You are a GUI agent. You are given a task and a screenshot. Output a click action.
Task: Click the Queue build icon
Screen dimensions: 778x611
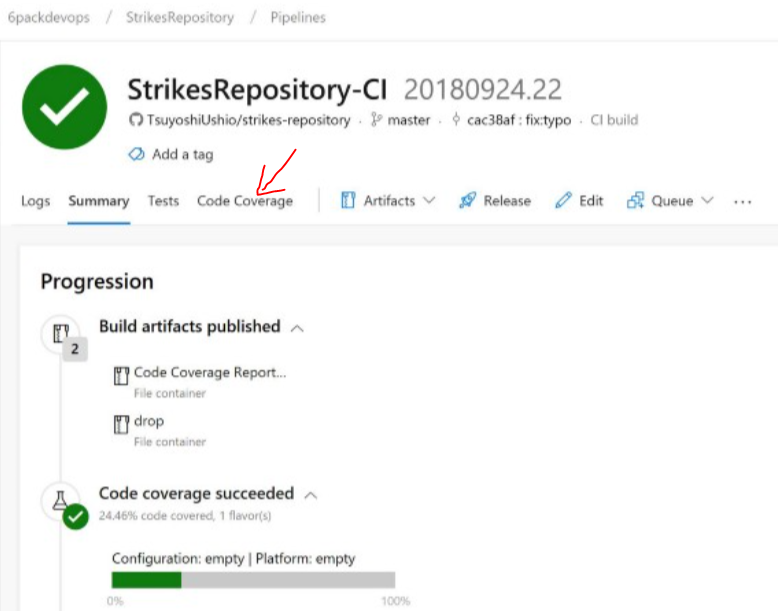tap(635, 201)
